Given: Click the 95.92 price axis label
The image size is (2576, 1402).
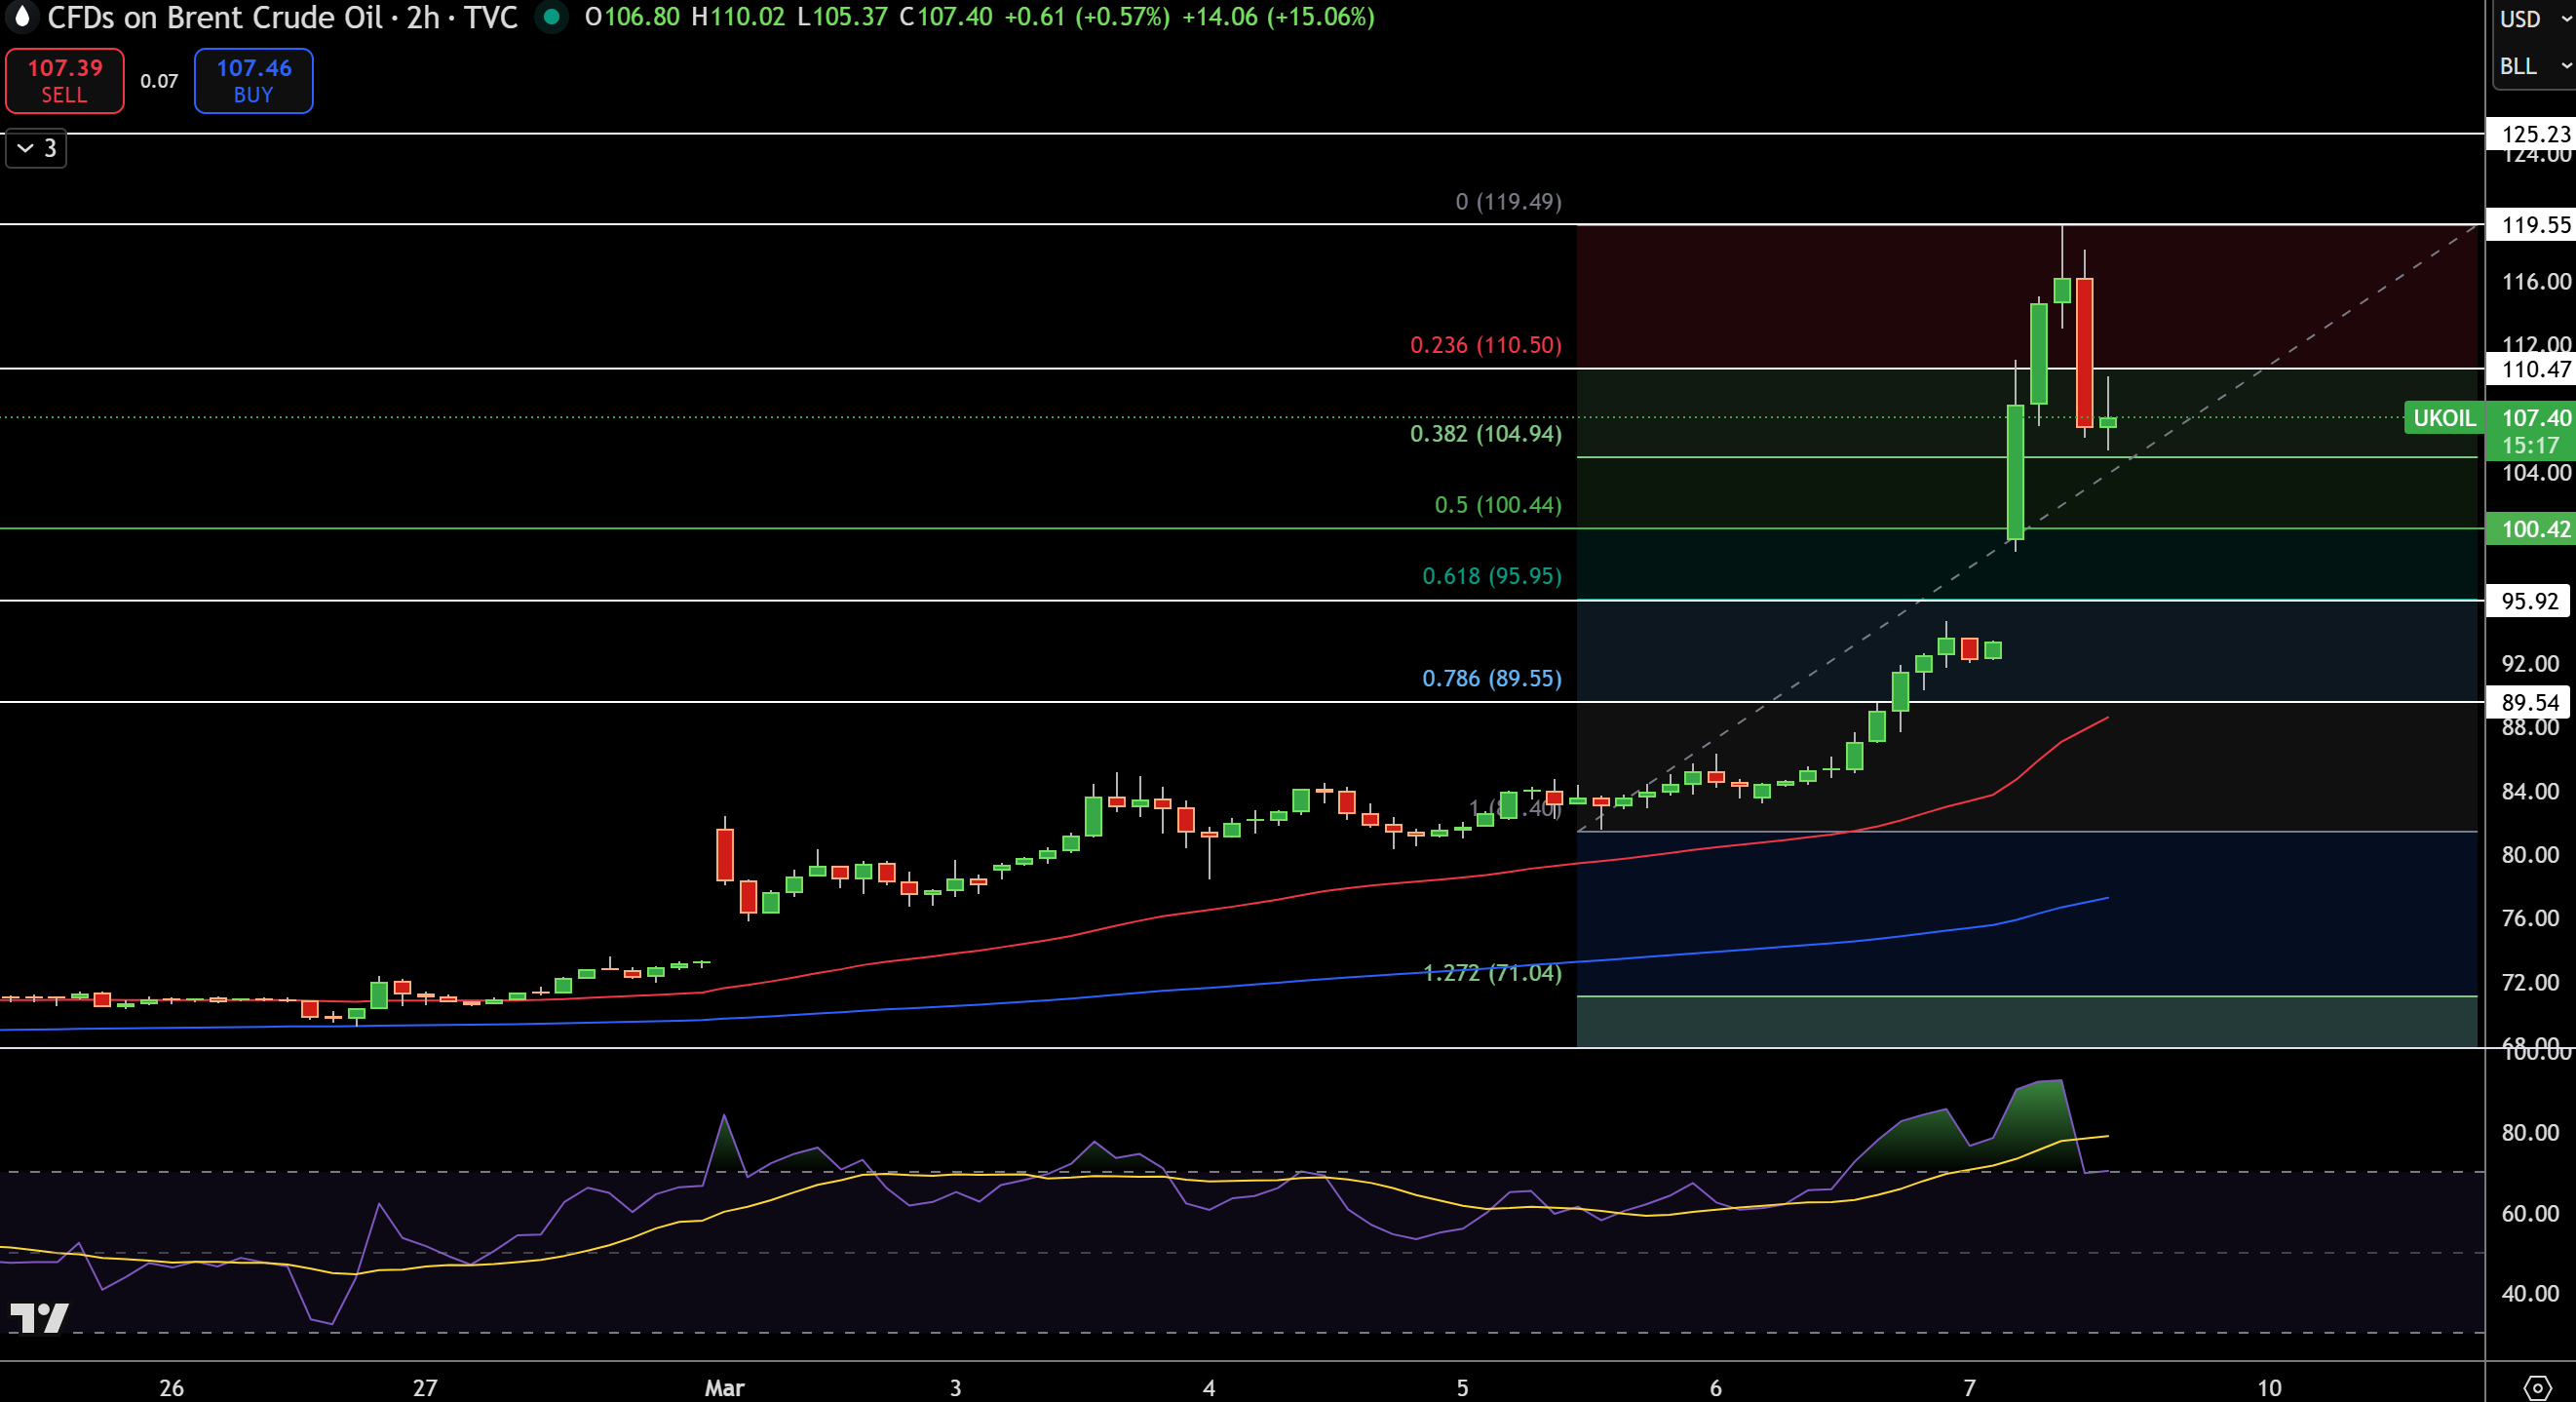Looking at the screenshot, I should tap(2528, 601).
